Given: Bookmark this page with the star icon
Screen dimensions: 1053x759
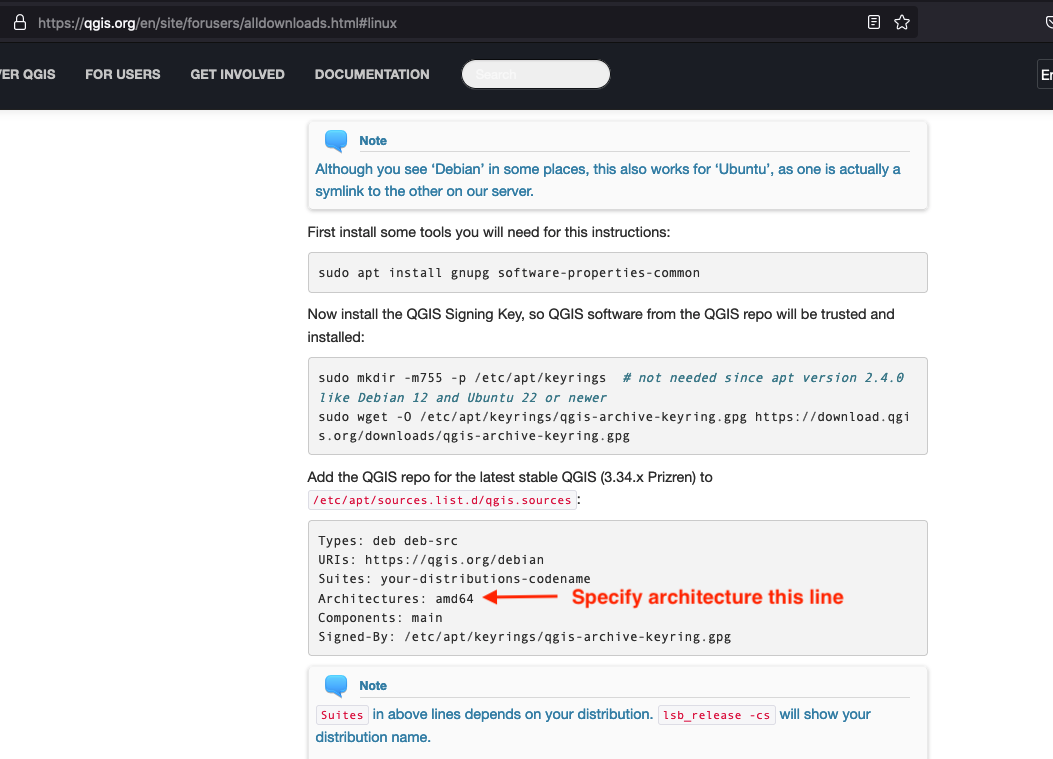Looking at the screenshot, I should pos(902,23).
